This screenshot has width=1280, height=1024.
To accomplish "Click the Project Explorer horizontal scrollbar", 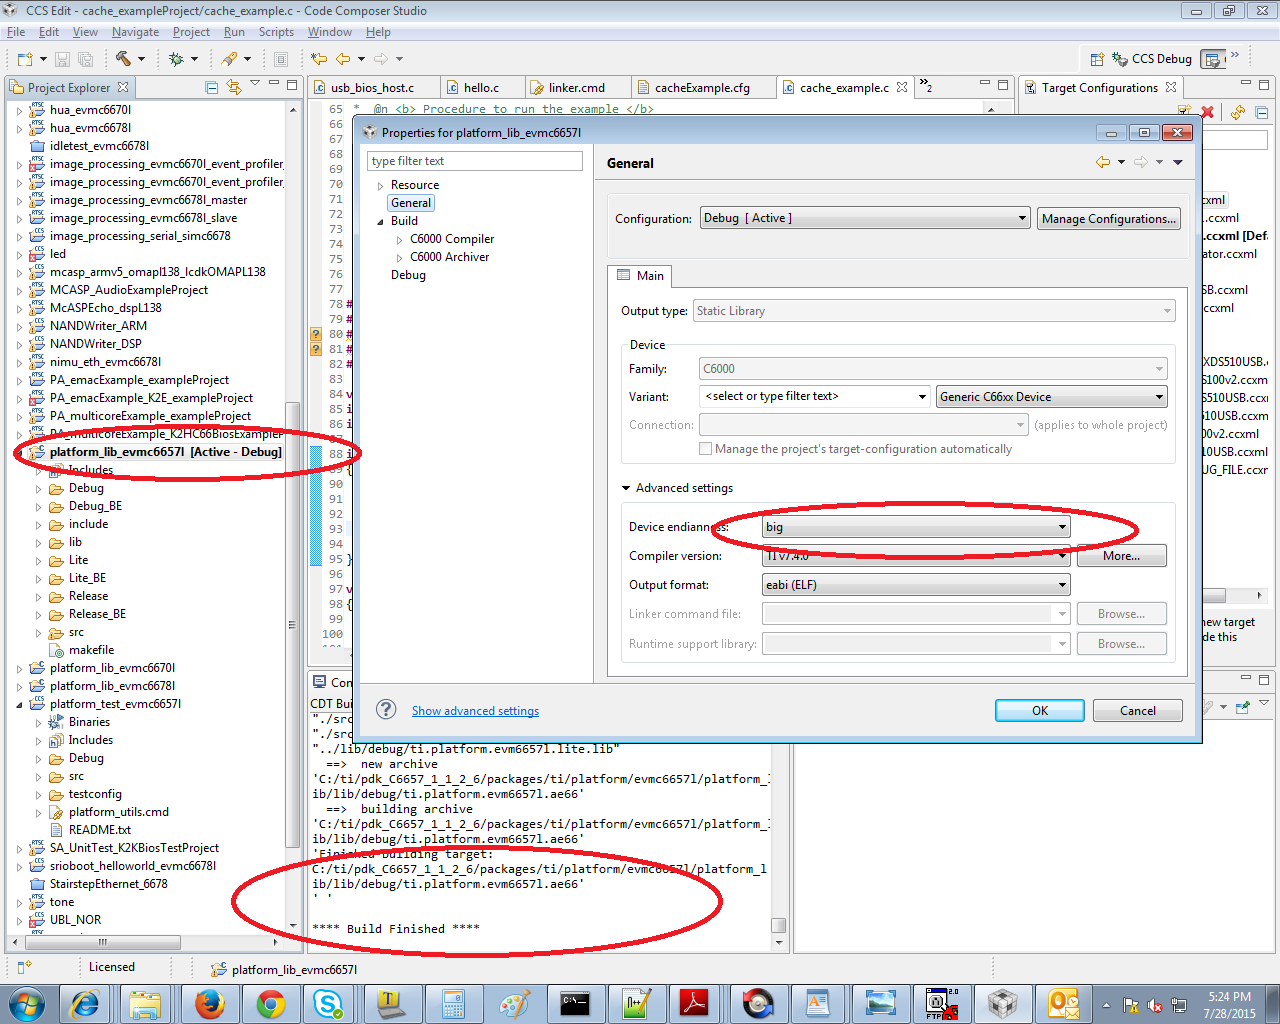I will pyautogui.click(x=102, y=942).
